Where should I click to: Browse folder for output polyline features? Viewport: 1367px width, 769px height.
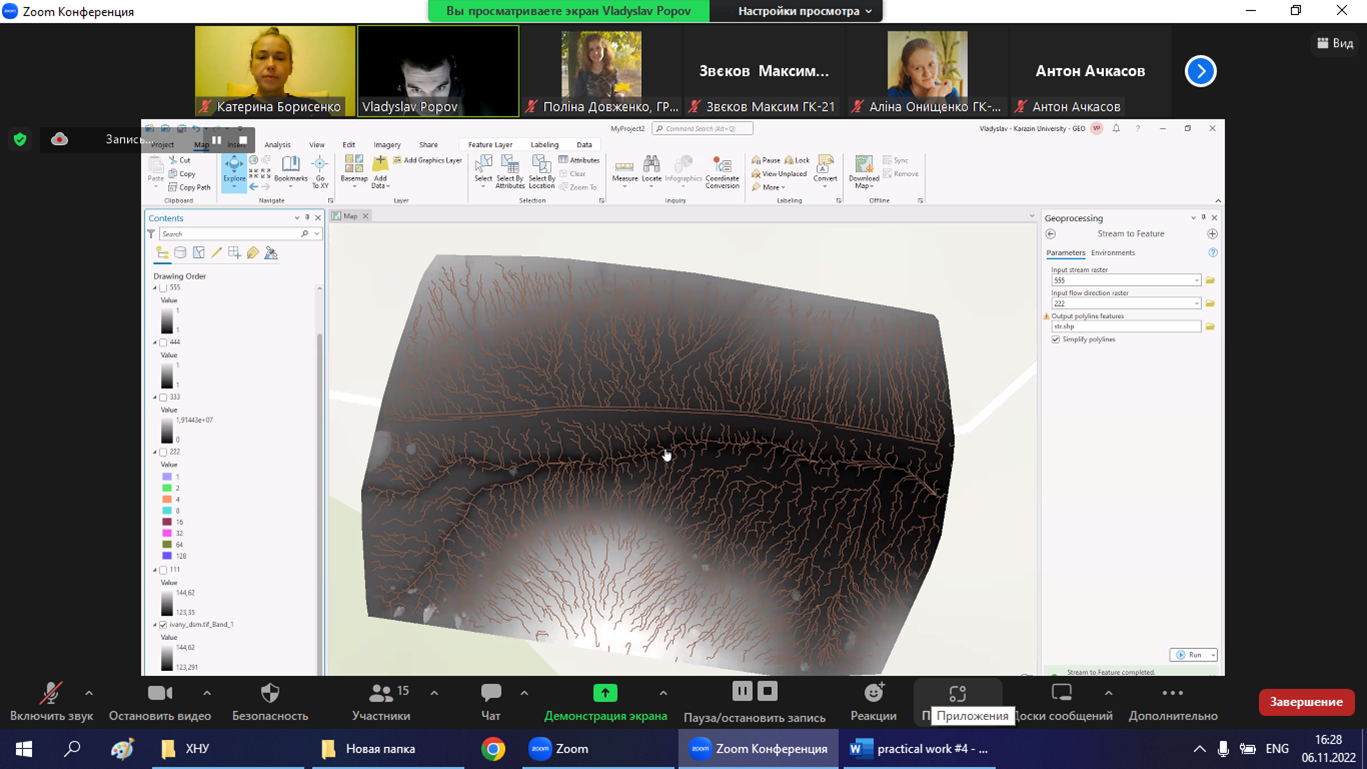coord(1210,327)
